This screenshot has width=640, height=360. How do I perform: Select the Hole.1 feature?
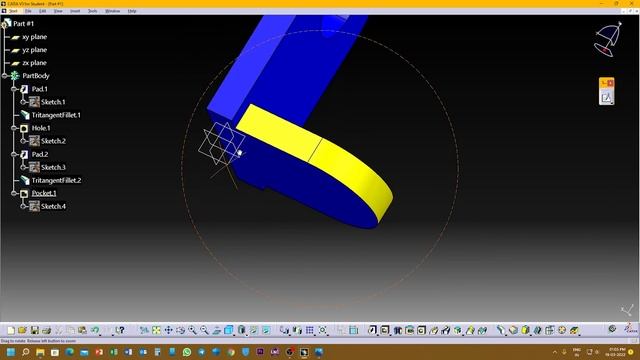coord(41,128)
